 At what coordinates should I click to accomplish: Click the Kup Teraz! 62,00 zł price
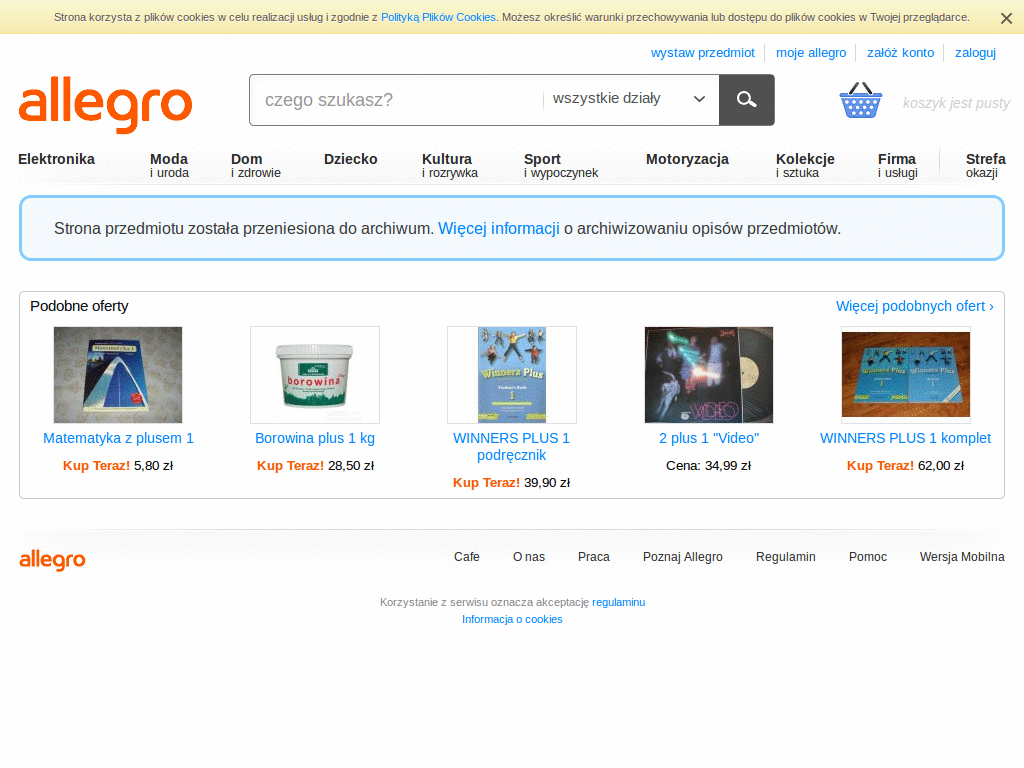click(905, 466)
